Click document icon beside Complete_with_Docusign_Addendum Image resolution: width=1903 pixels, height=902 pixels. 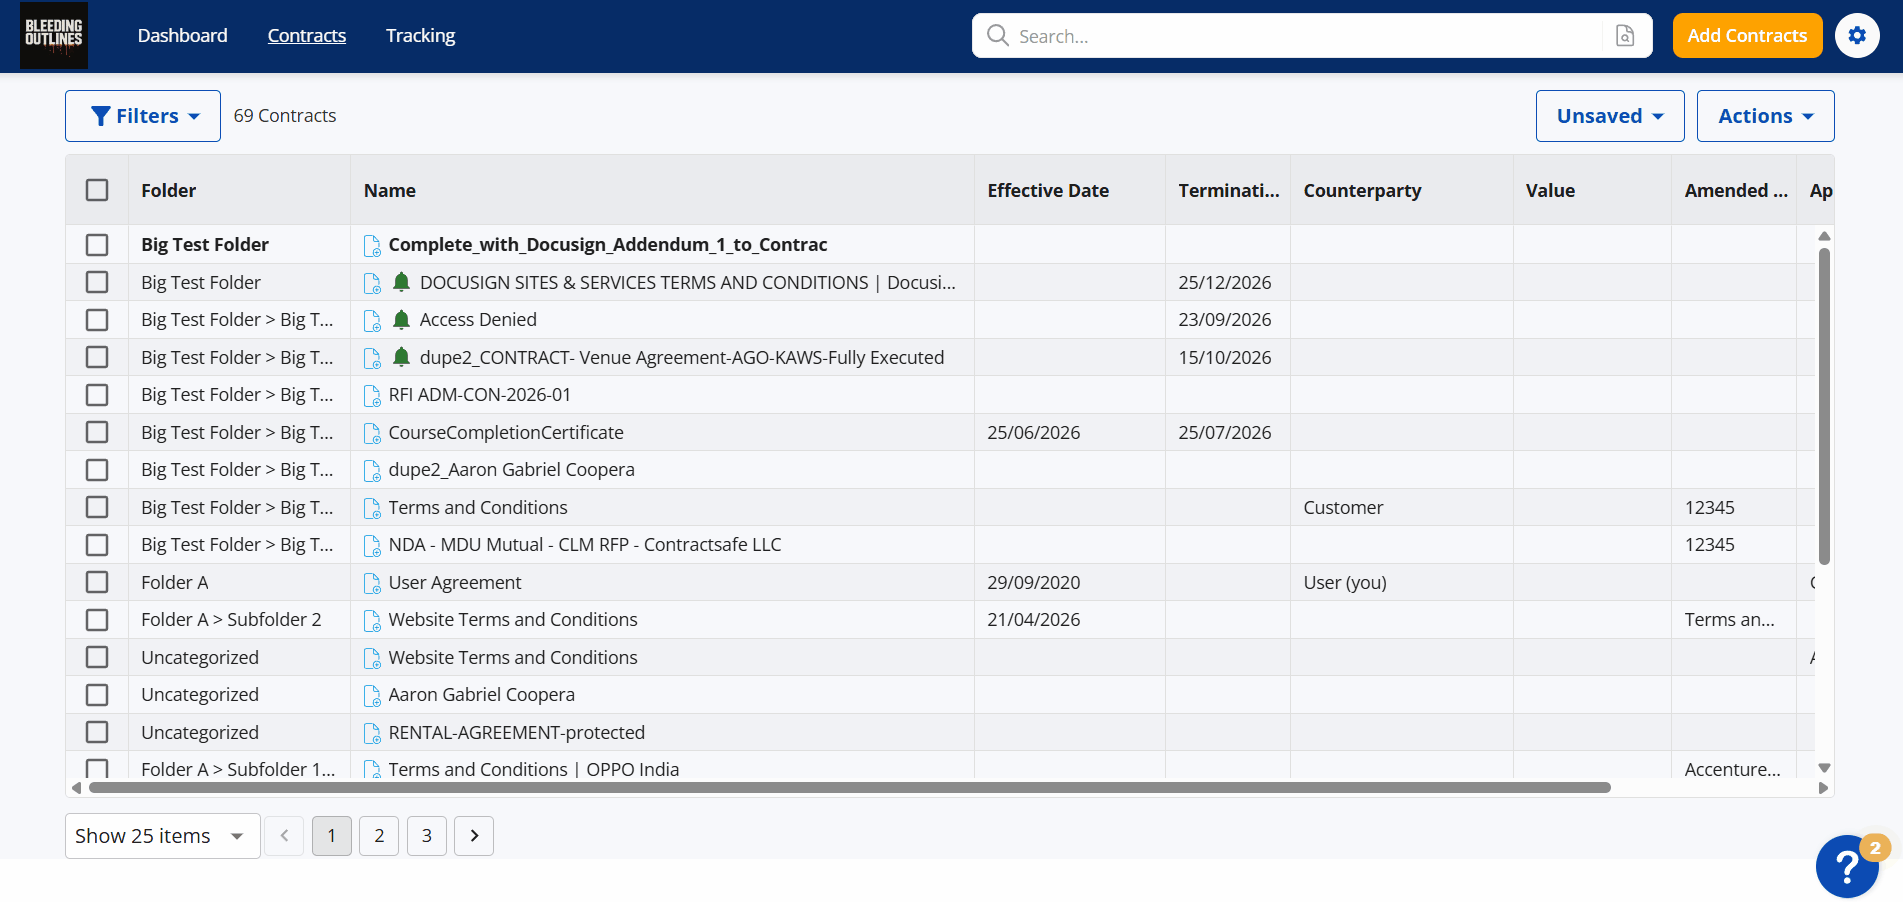point(372,245)
